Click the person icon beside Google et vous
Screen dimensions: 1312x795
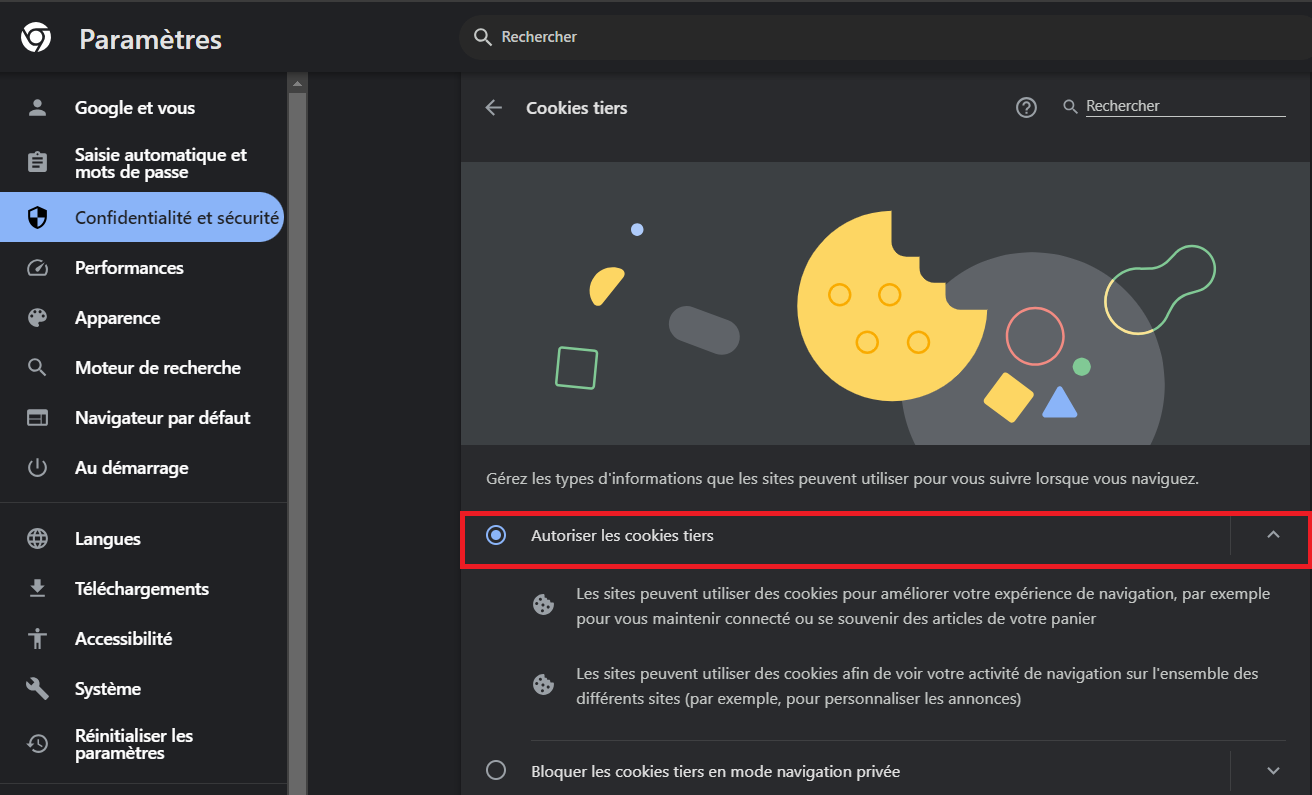[x=37, y=108]
